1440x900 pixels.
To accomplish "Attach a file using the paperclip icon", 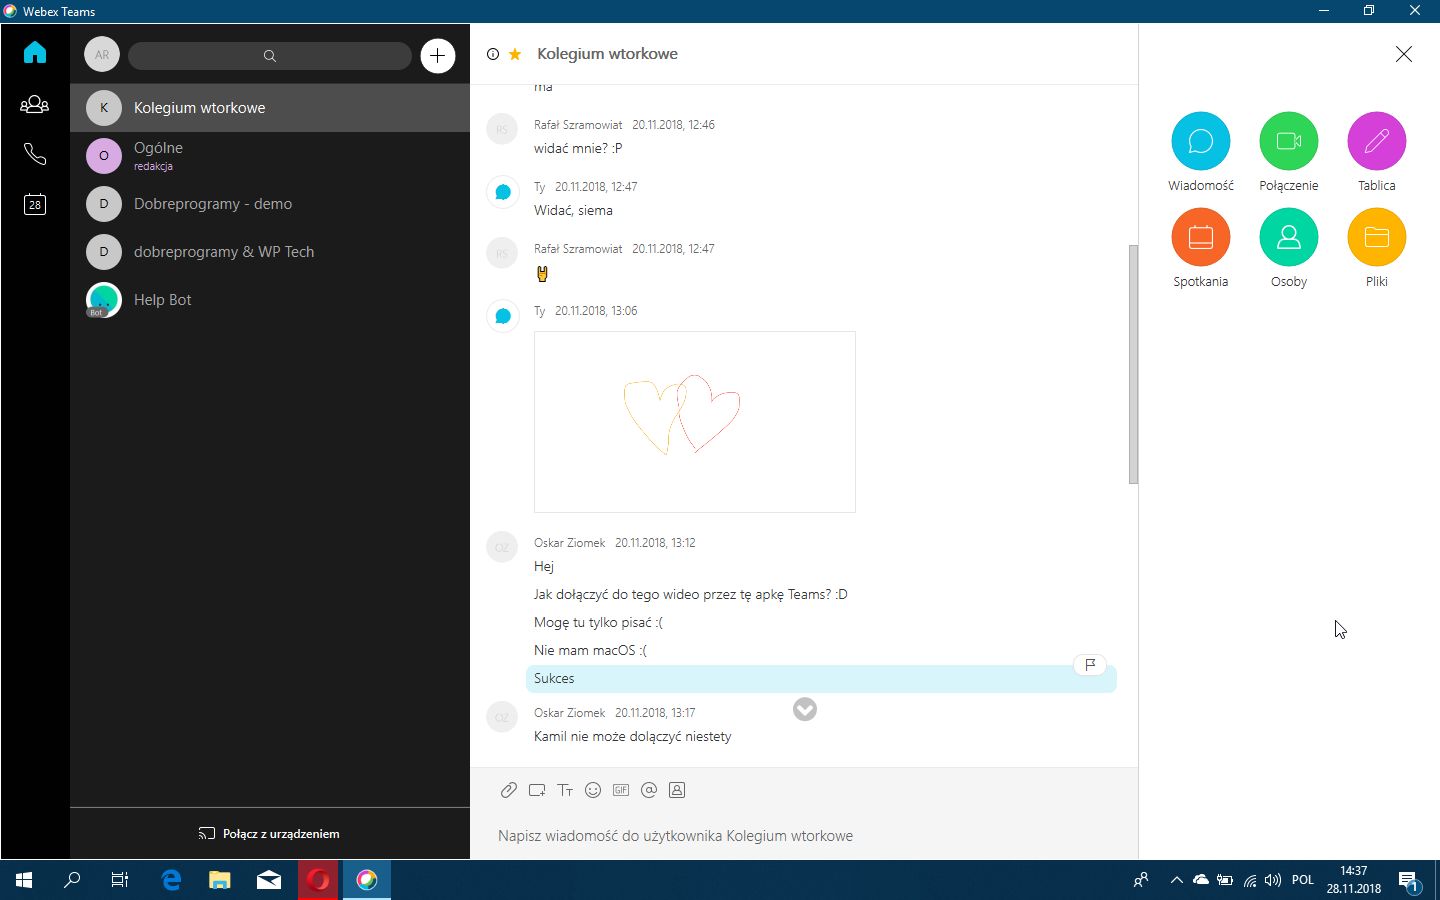I will coord(508,790).
